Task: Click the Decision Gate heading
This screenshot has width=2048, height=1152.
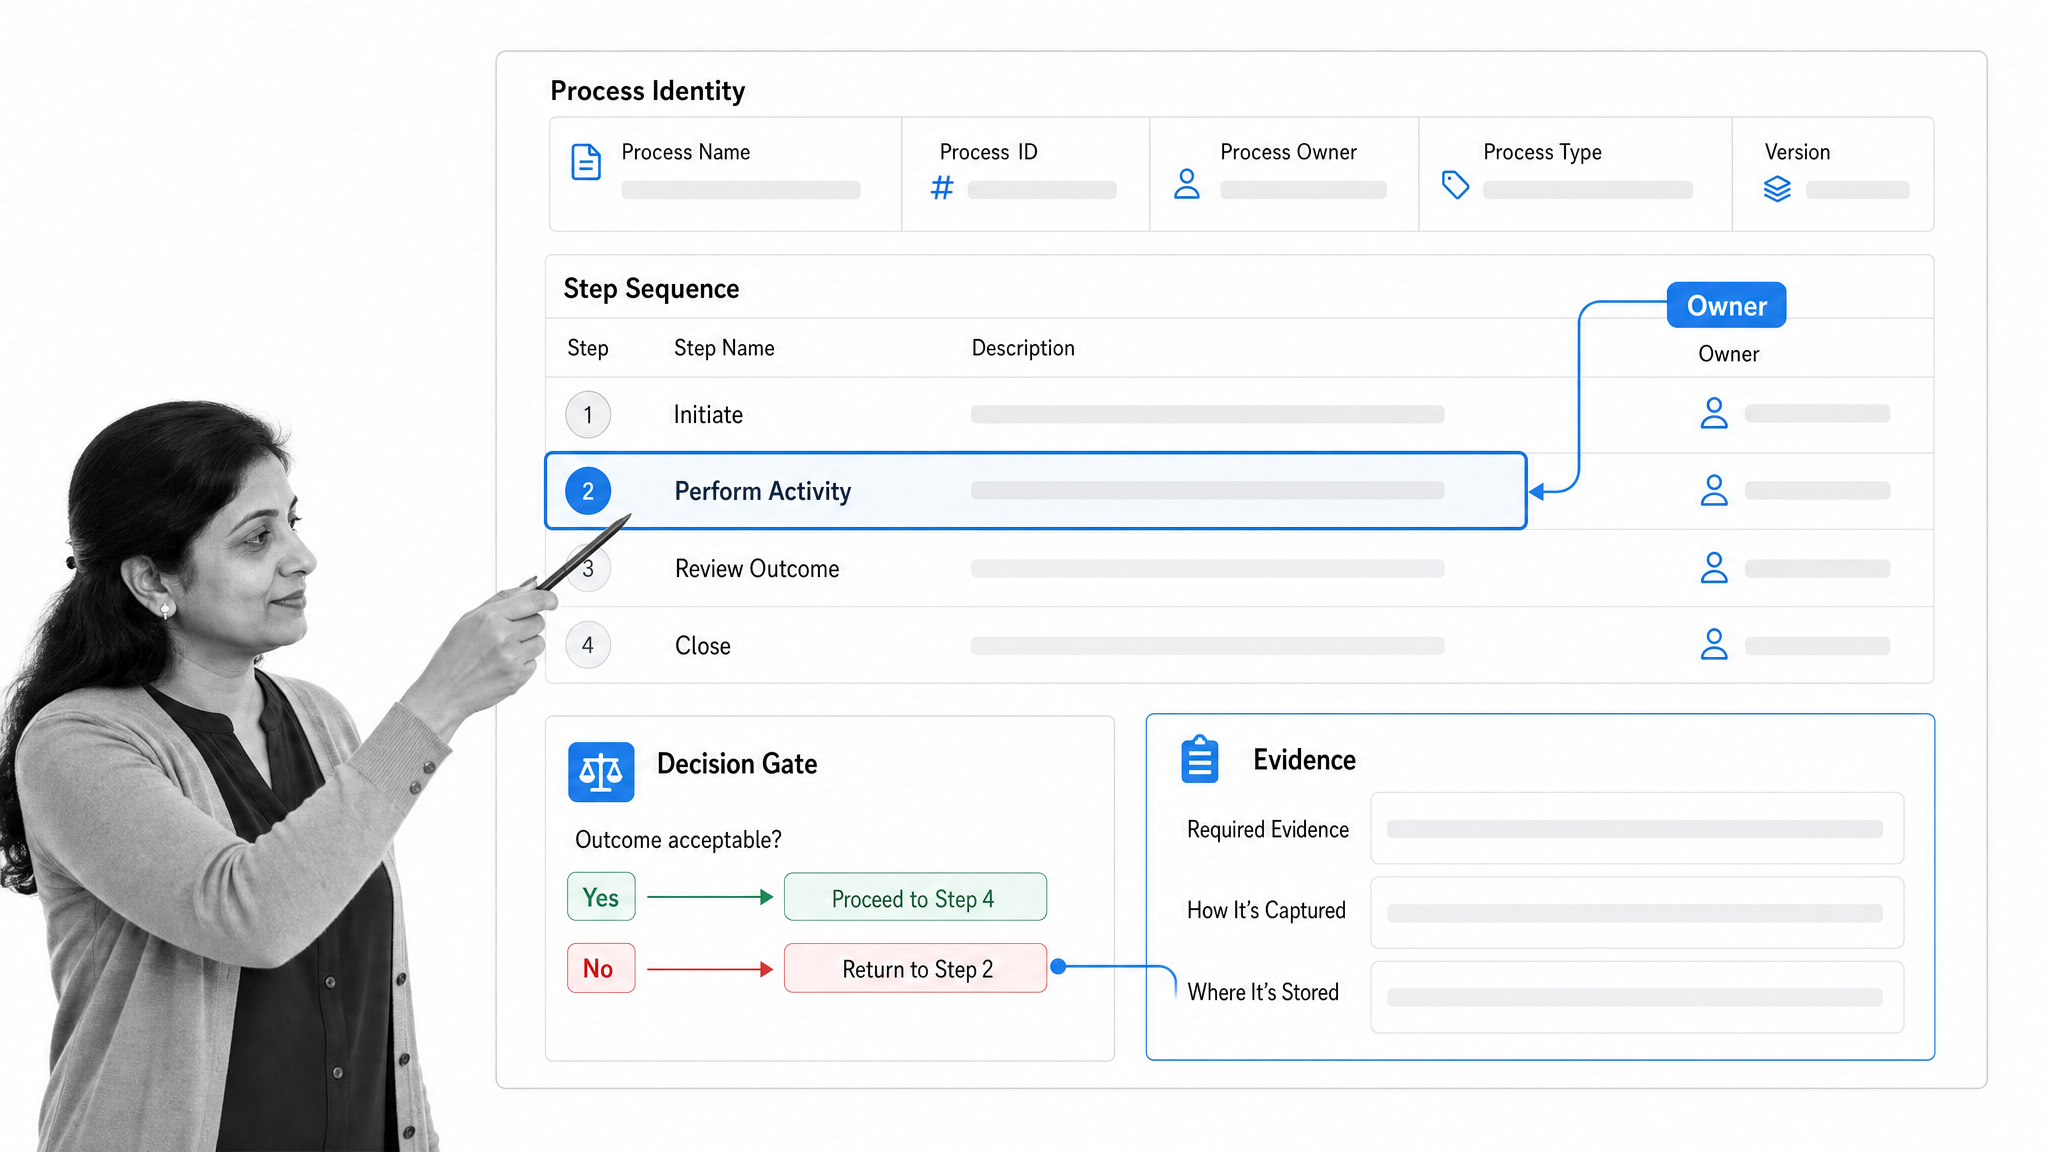Action: (x=737, y=764)
